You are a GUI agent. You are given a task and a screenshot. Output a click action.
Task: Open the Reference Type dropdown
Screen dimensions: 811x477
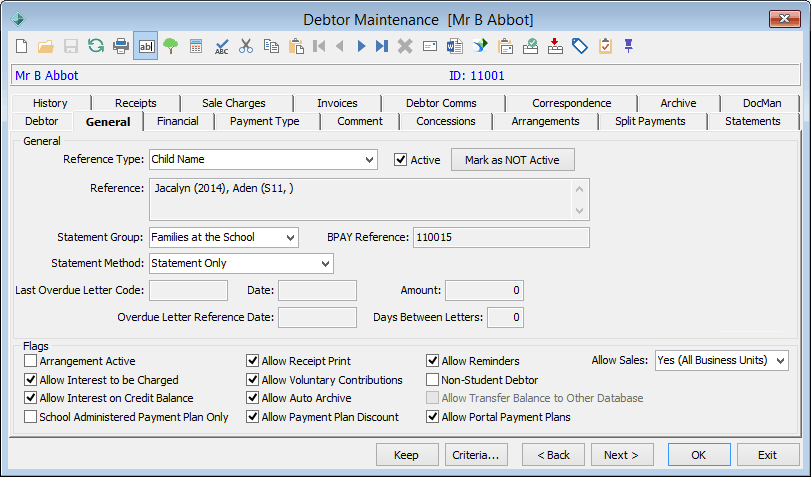(x=263, y=159)
